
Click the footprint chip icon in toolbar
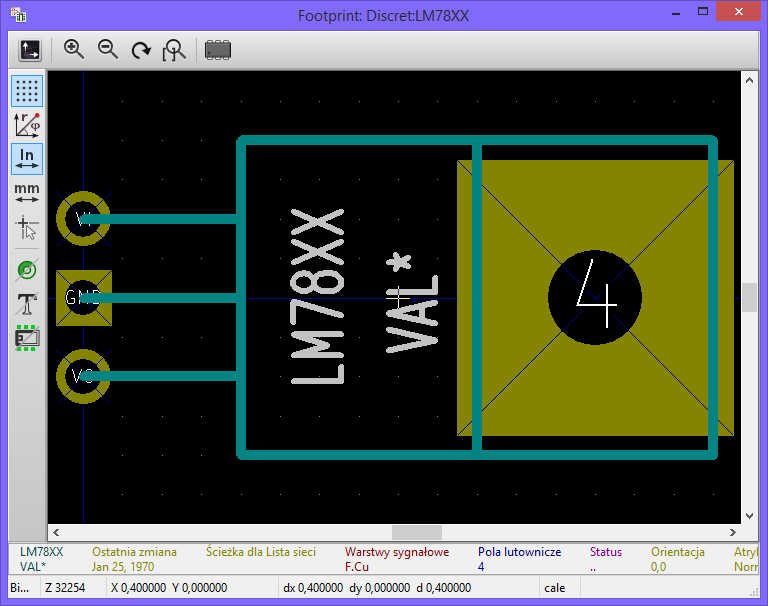point(218,50)
